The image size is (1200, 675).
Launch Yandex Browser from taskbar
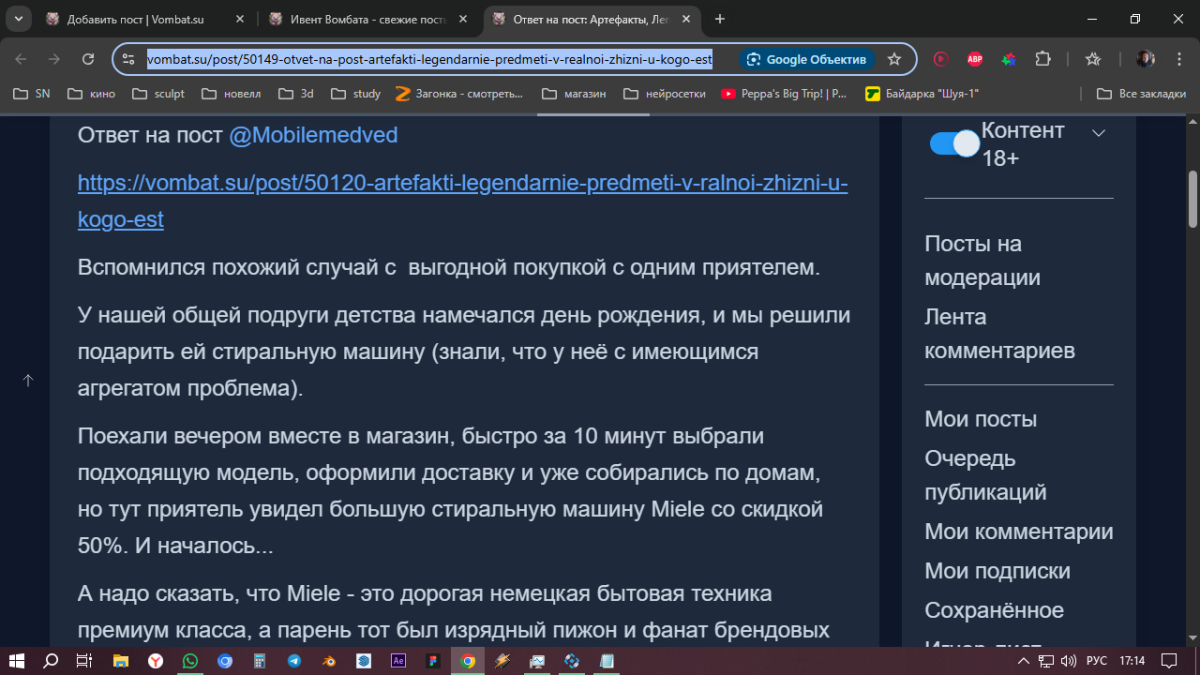click(x=155, y=661)
